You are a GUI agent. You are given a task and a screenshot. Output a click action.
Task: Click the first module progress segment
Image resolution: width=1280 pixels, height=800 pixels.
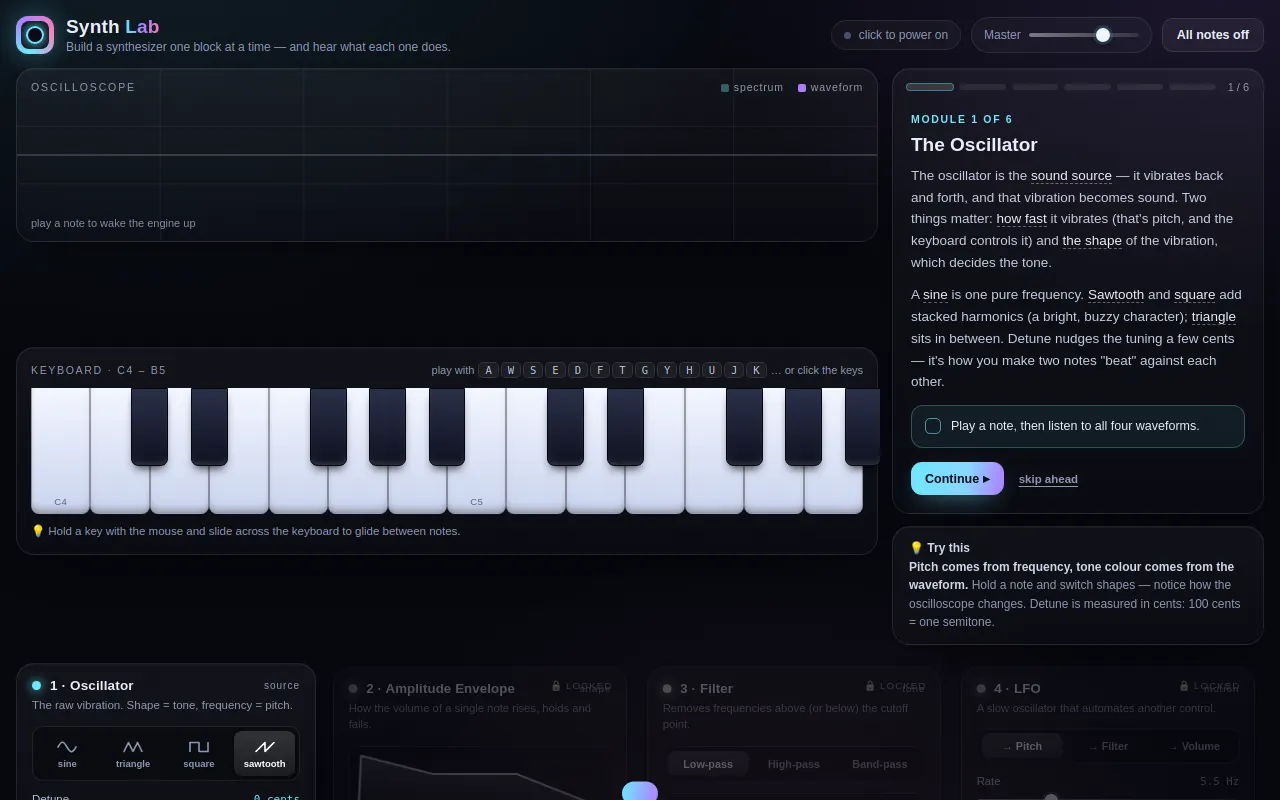tap(930, 87)
